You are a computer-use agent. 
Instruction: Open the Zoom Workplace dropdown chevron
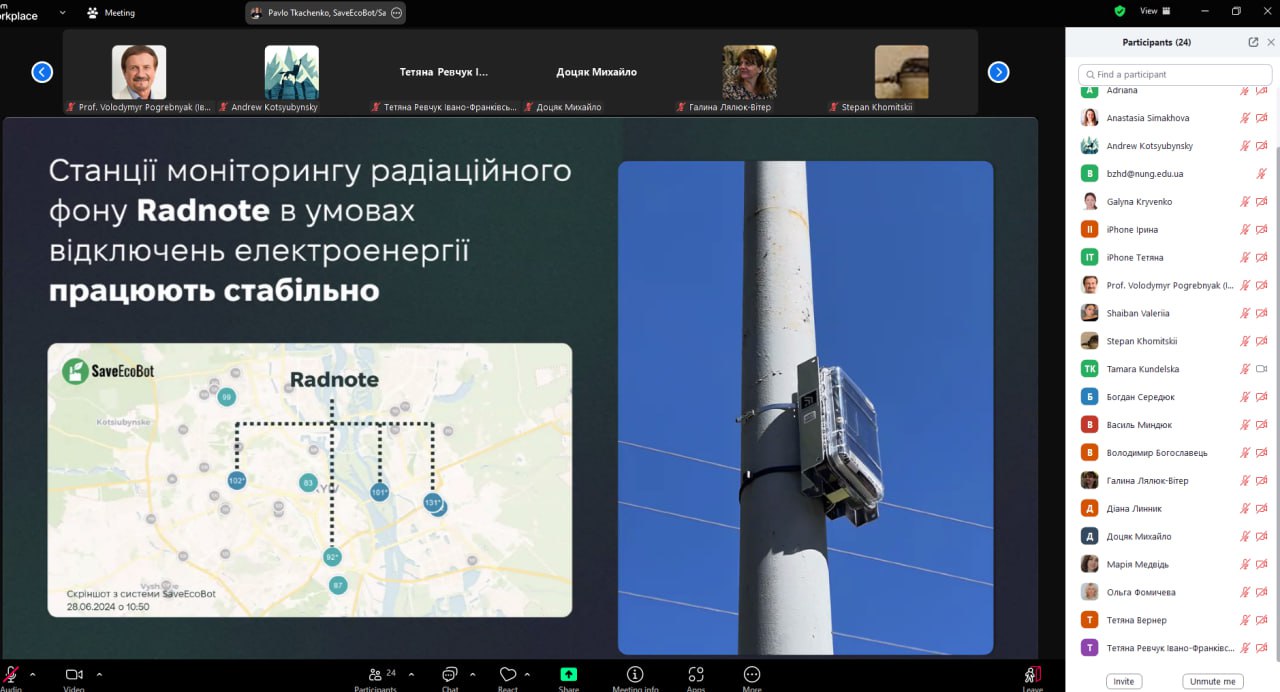click(63, 13)
